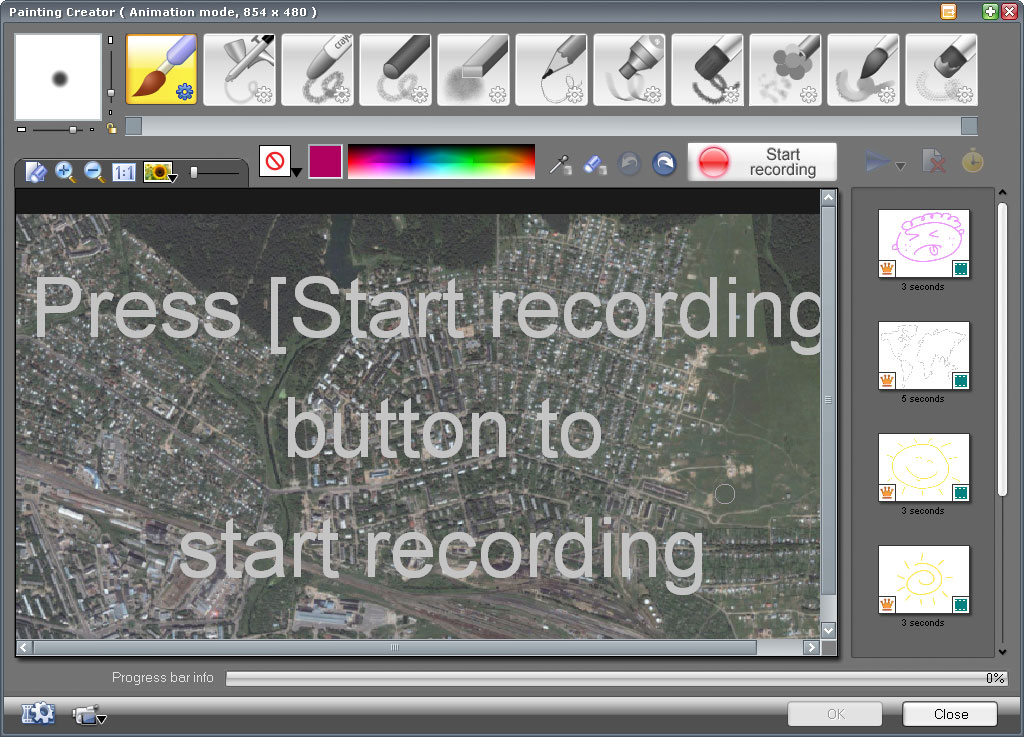Click the '5 seconds' label under world map
Screen dimensions: 1024x737
click(923, 399)
